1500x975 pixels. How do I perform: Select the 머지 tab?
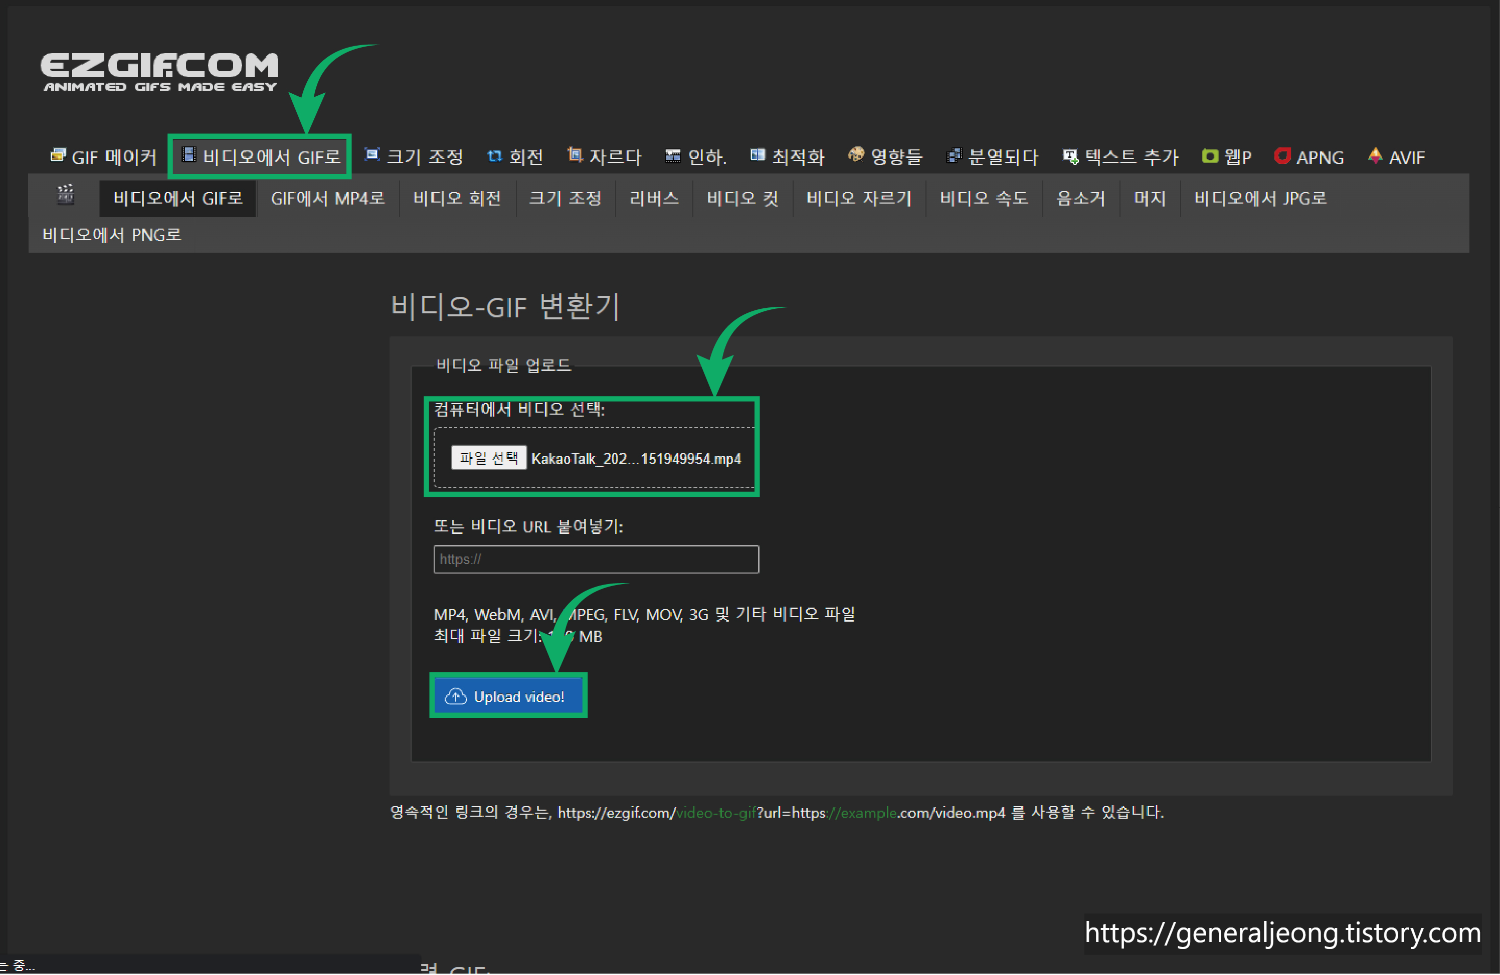pos(1150,198)
